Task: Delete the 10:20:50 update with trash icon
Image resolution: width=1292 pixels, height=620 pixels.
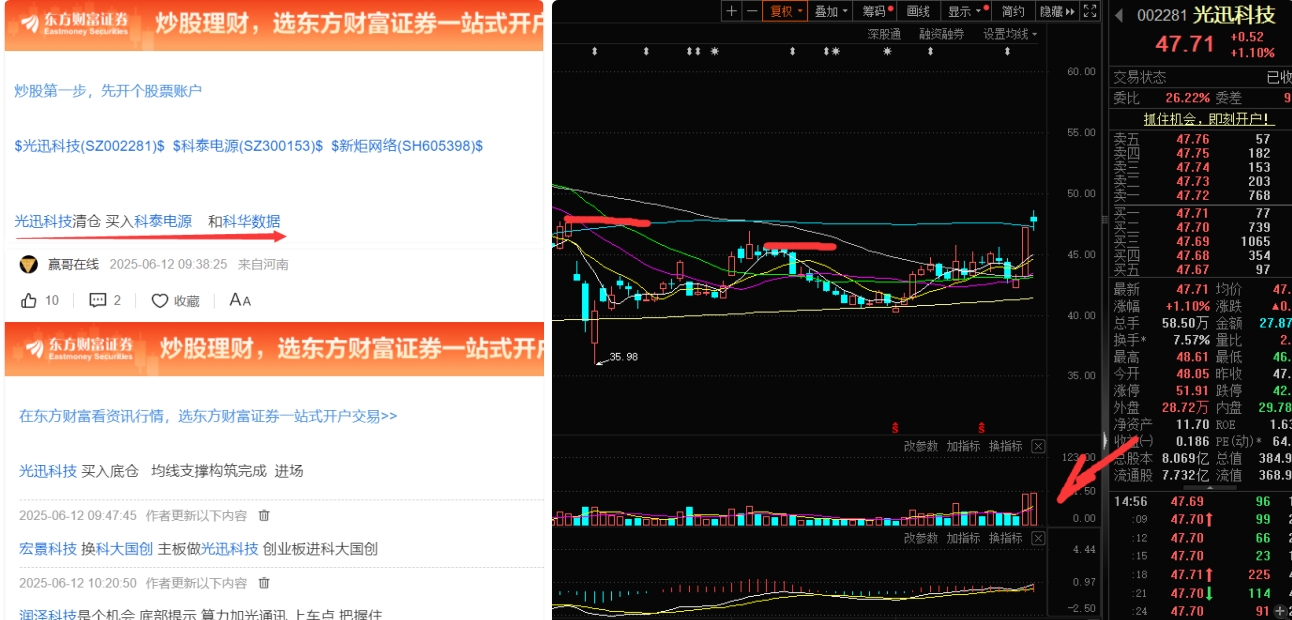Action: (264, 583)
